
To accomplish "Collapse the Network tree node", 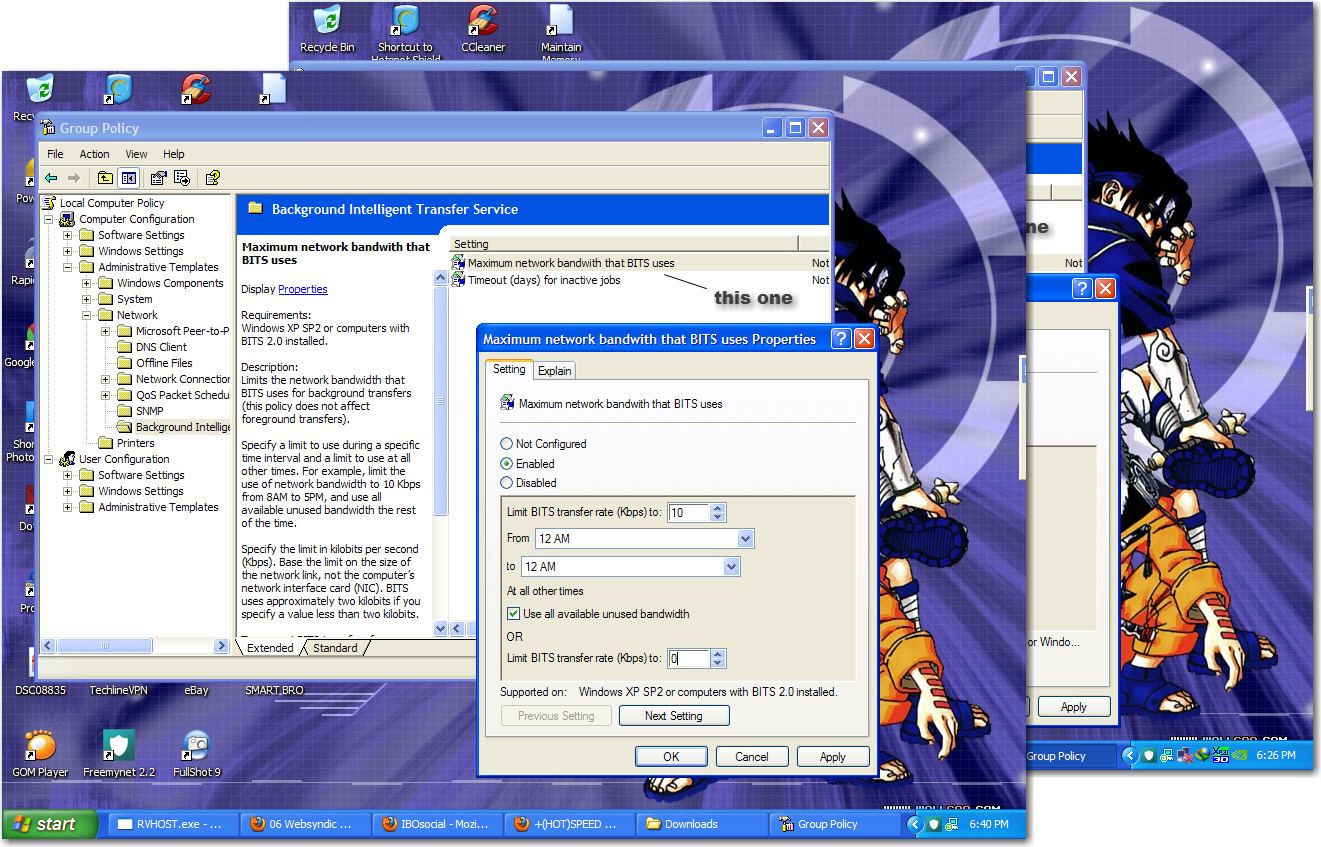I will point(87,315).
